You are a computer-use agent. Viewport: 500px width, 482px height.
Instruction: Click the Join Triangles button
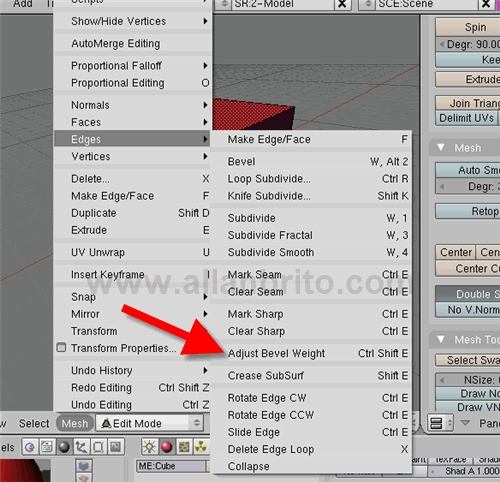(468, 103)
